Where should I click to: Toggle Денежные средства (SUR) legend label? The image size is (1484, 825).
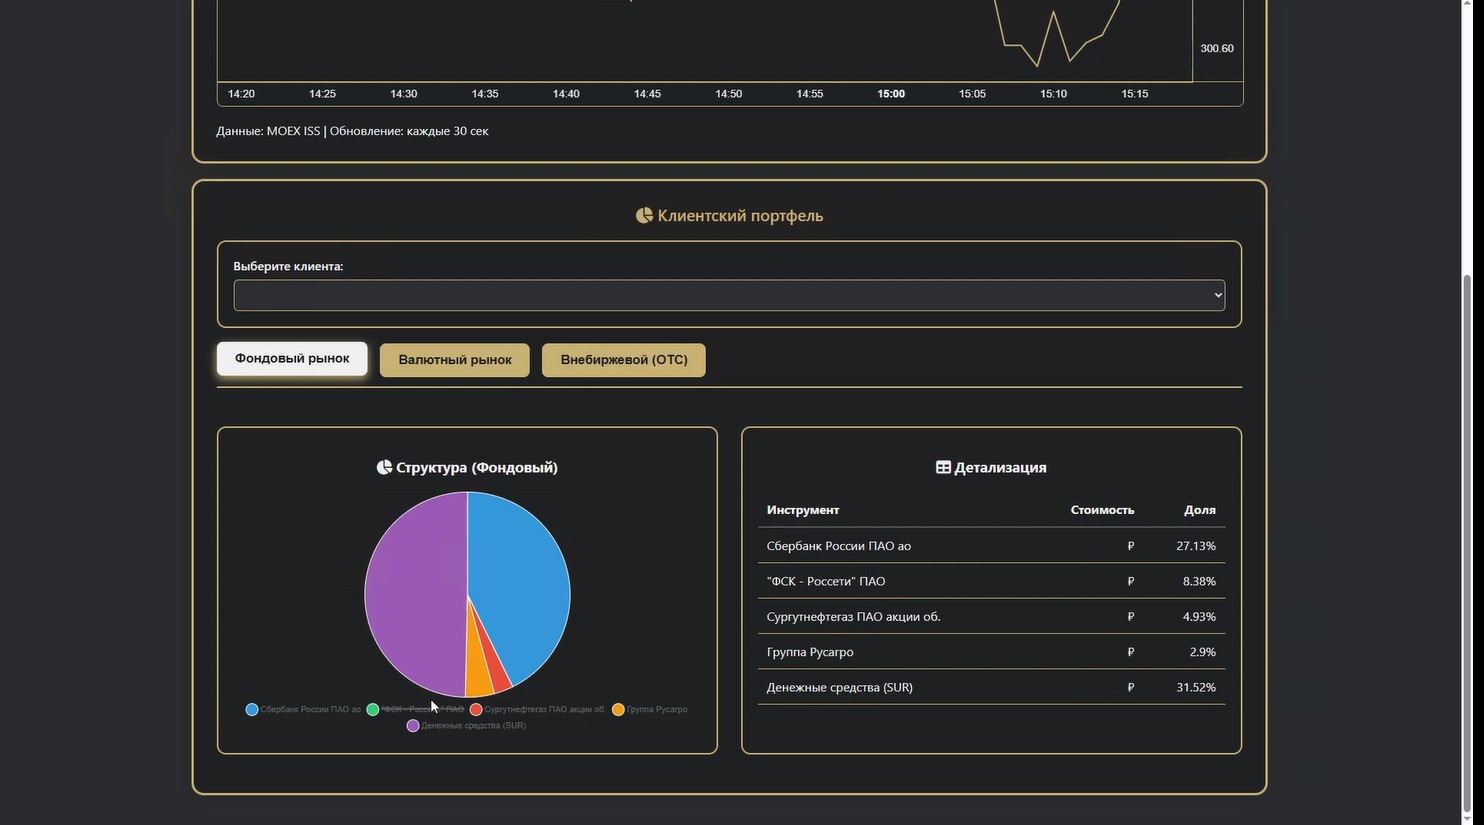[473, 725]
